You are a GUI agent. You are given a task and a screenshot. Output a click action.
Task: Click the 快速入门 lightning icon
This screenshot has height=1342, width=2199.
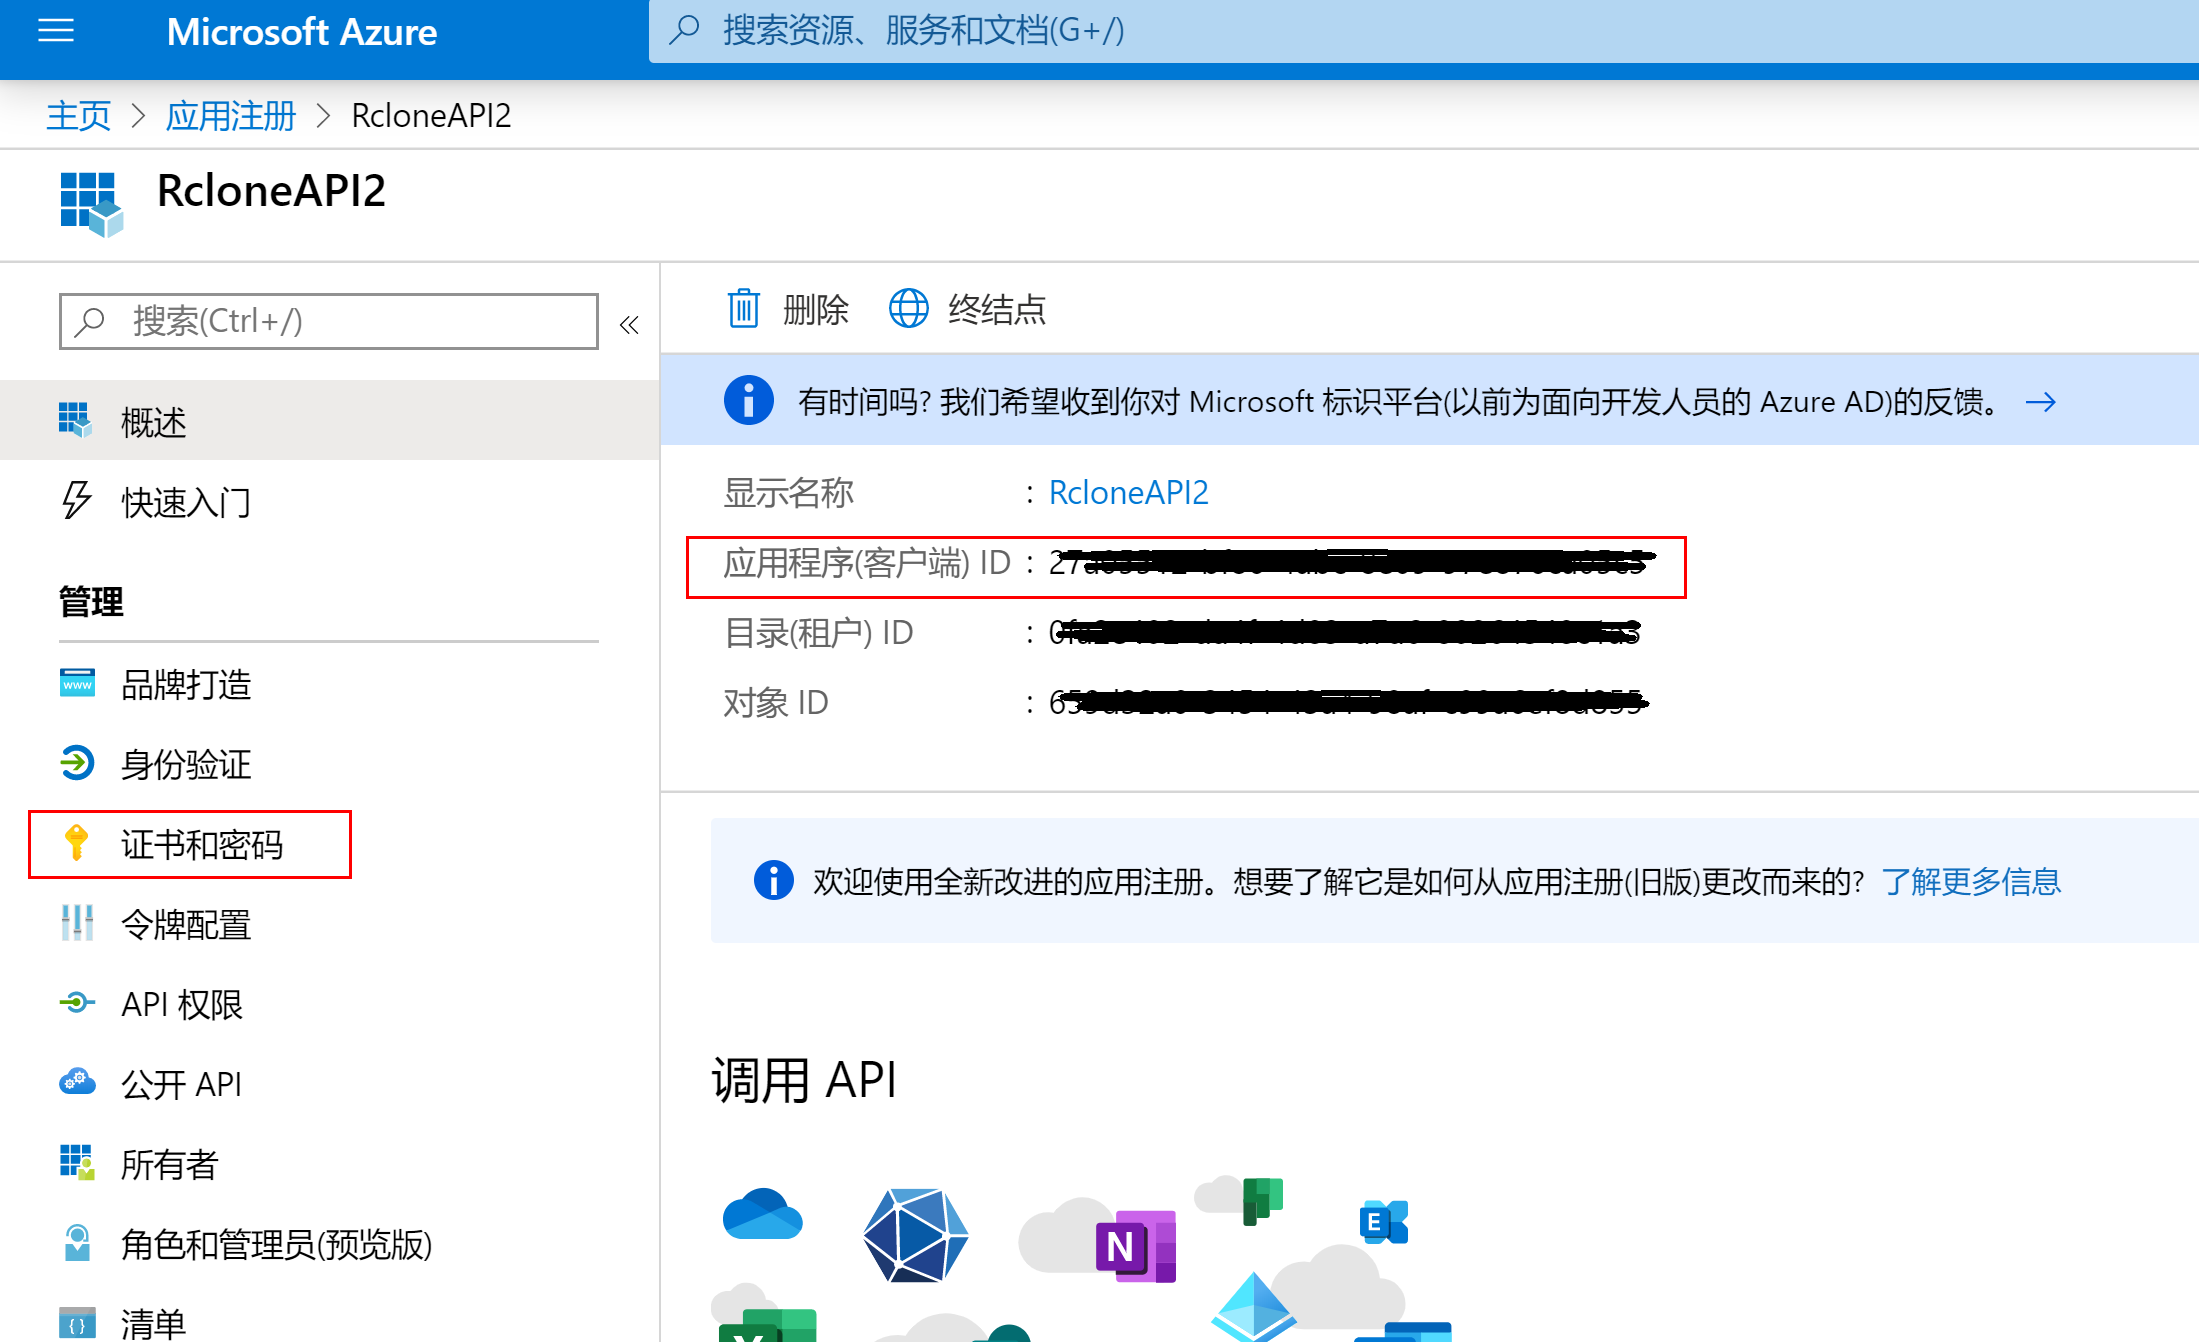pos(77,500)
